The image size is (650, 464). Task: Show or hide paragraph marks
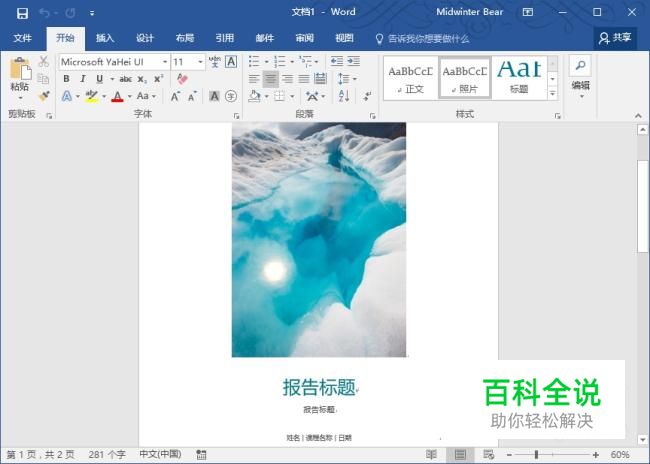[x=367, y=96]
